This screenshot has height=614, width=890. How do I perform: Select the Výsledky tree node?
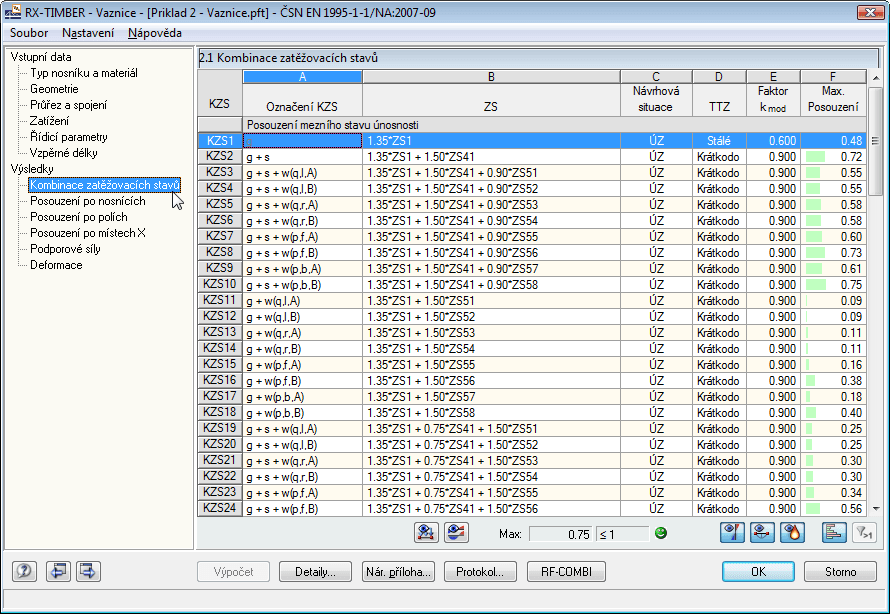(32, 169)
